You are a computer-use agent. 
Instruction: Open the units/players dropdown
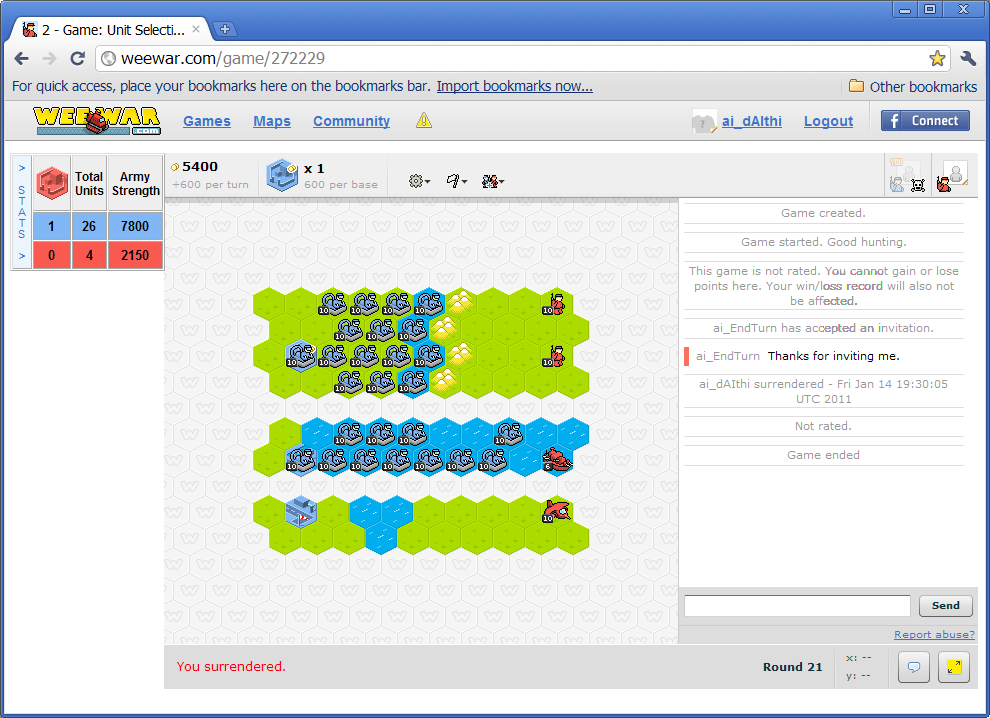[492, 181]
